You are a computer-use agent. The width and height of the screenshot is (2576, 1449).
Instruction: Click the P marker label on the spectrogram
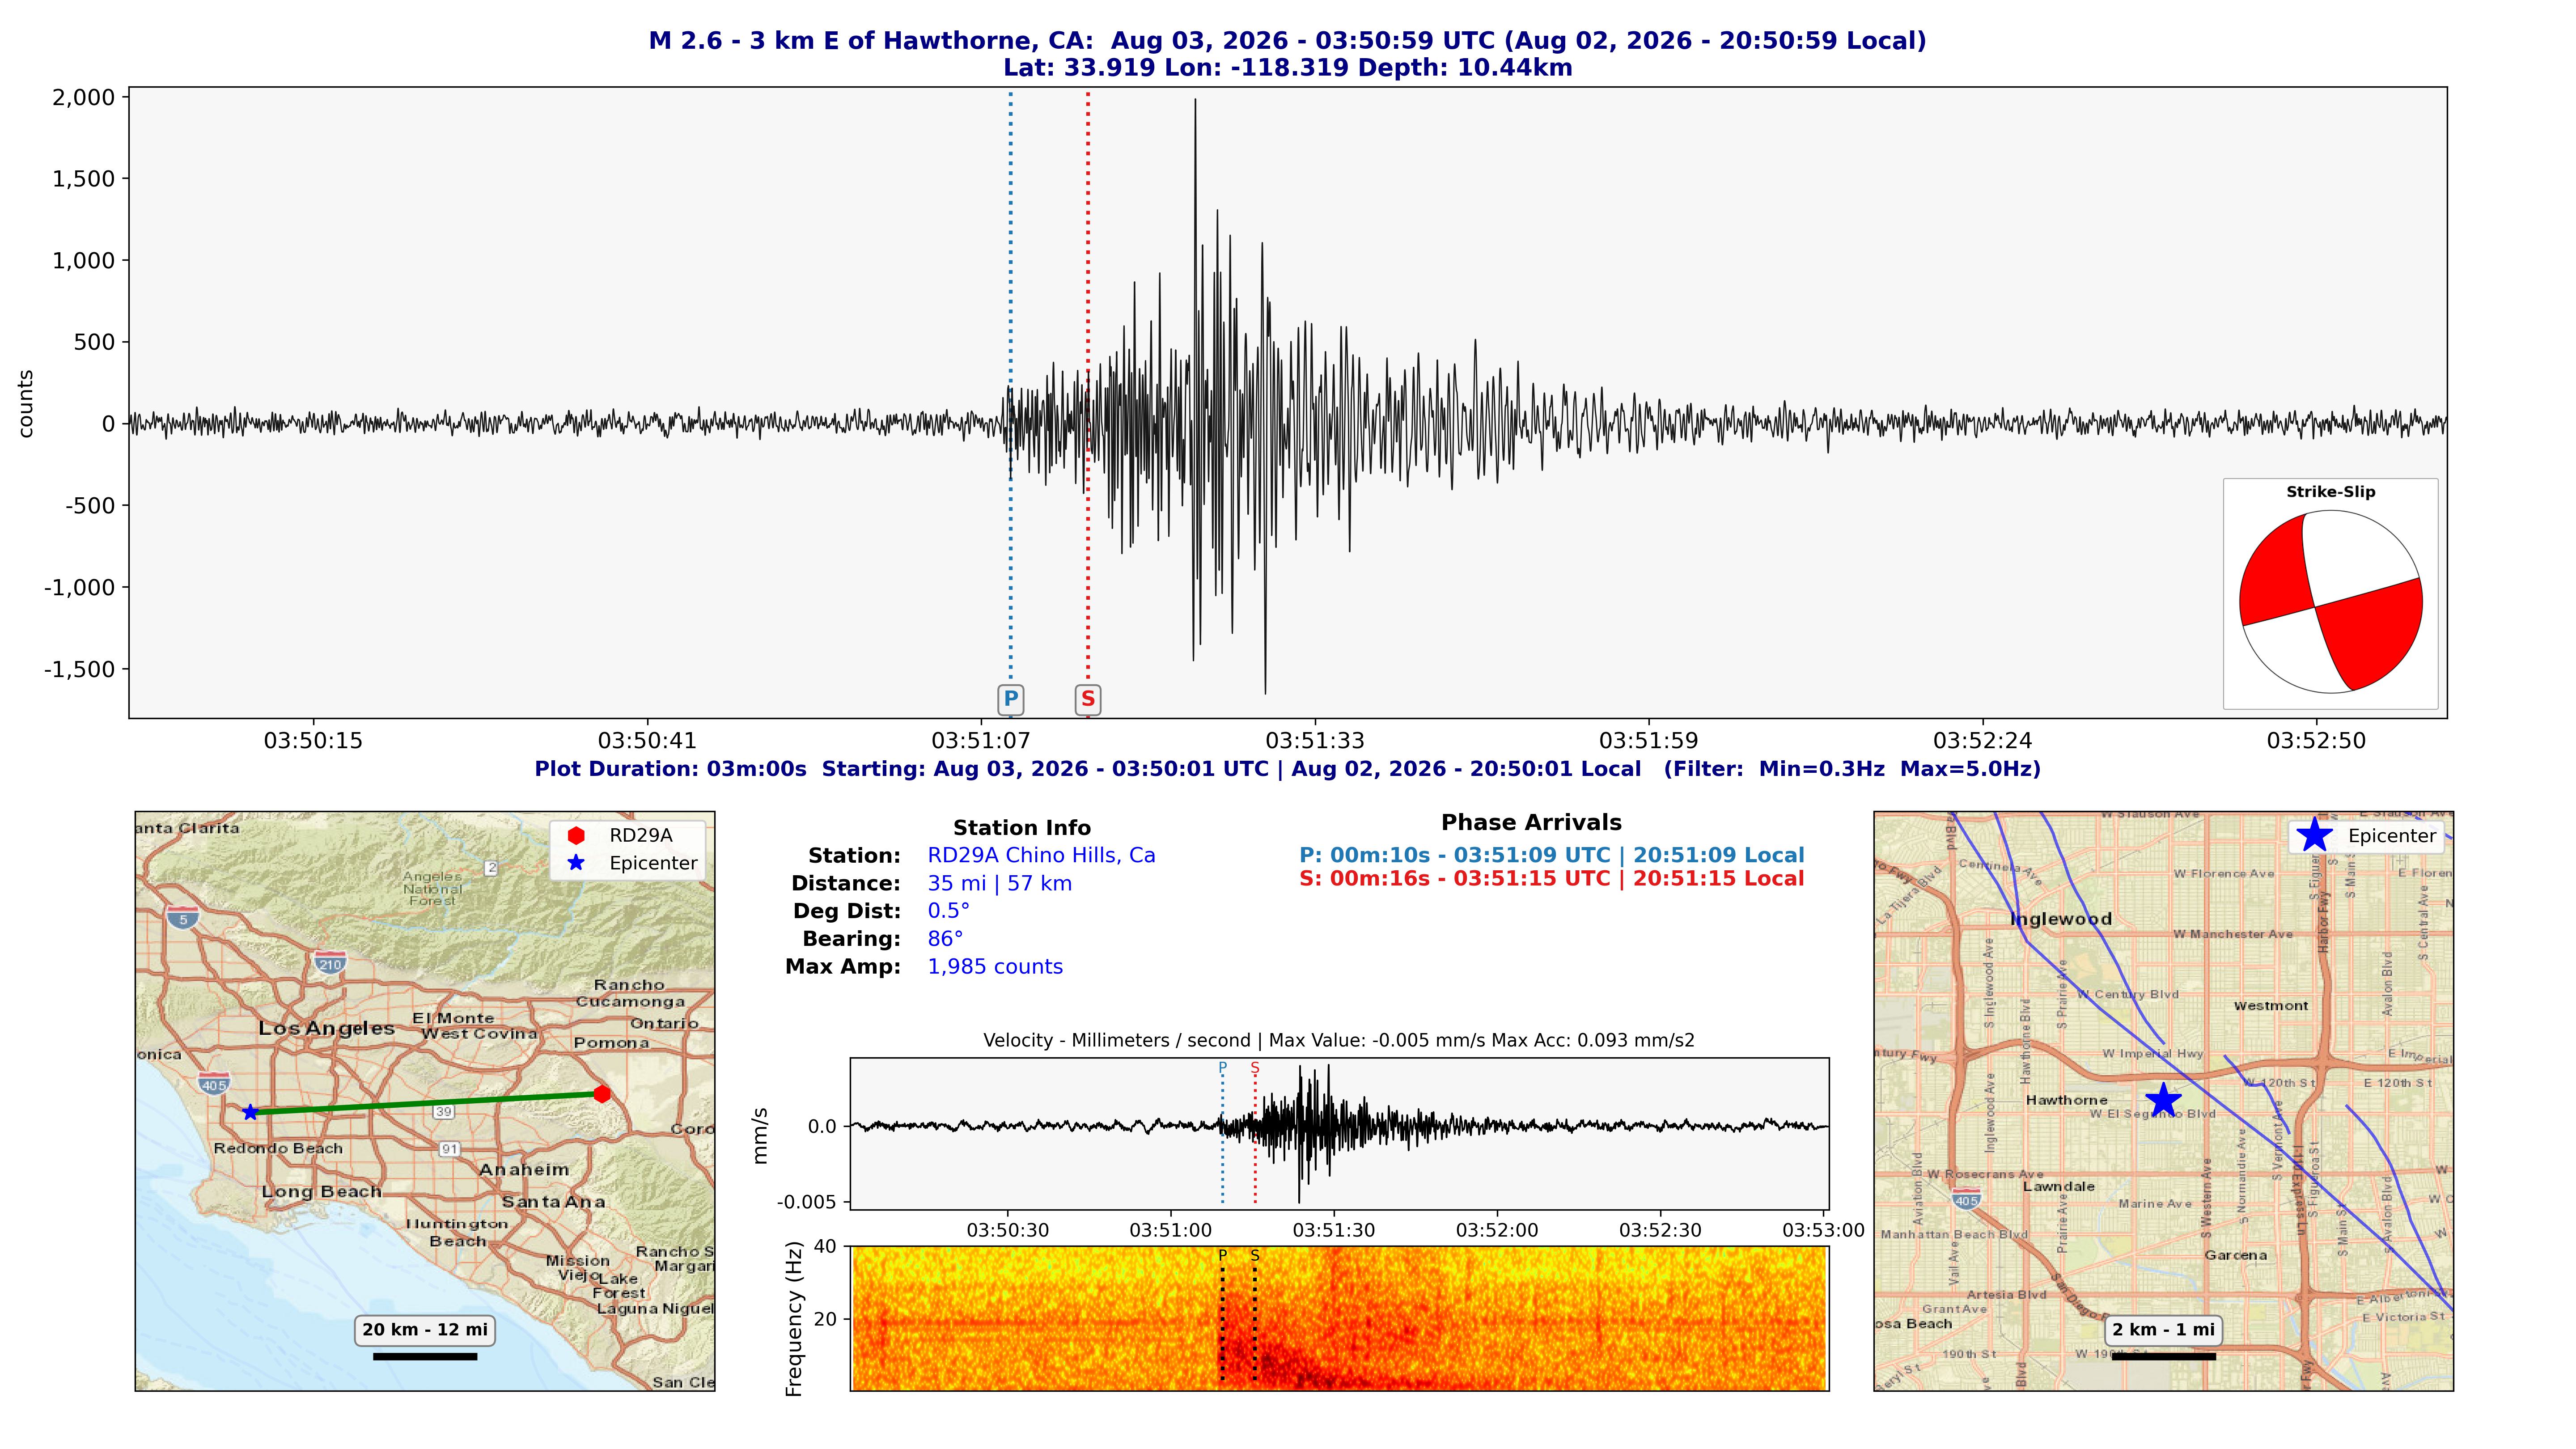pos(1222,1256)
